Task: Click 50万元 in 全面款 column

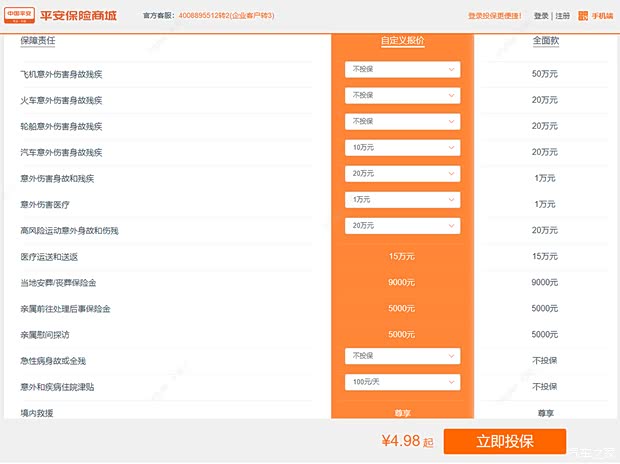Action: 545,74
